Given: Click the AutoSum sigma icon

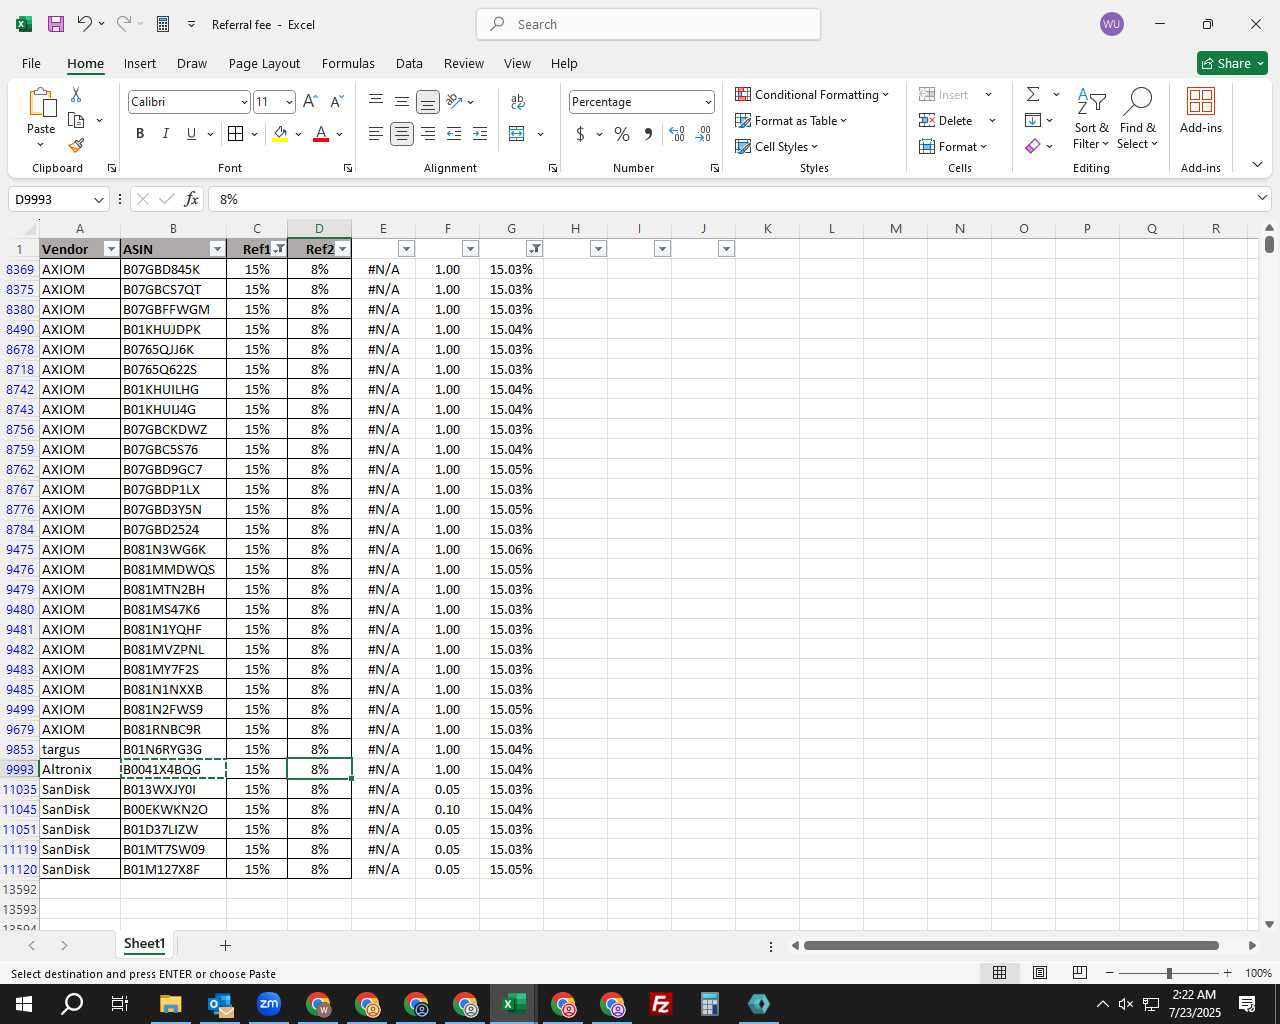Looking at the screenshot, I should pyautogui.click(x=1033, y=94).
